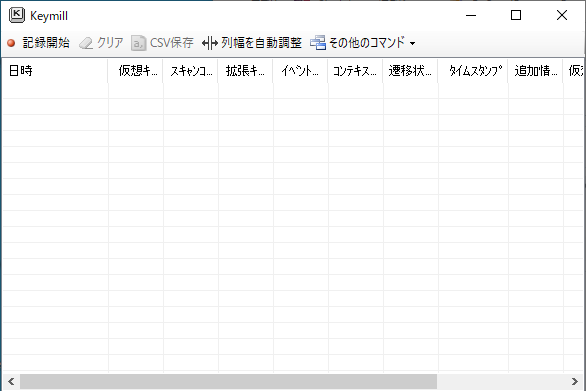
Task: Click the eraser clear icon
Action: (x=86, y=43)
